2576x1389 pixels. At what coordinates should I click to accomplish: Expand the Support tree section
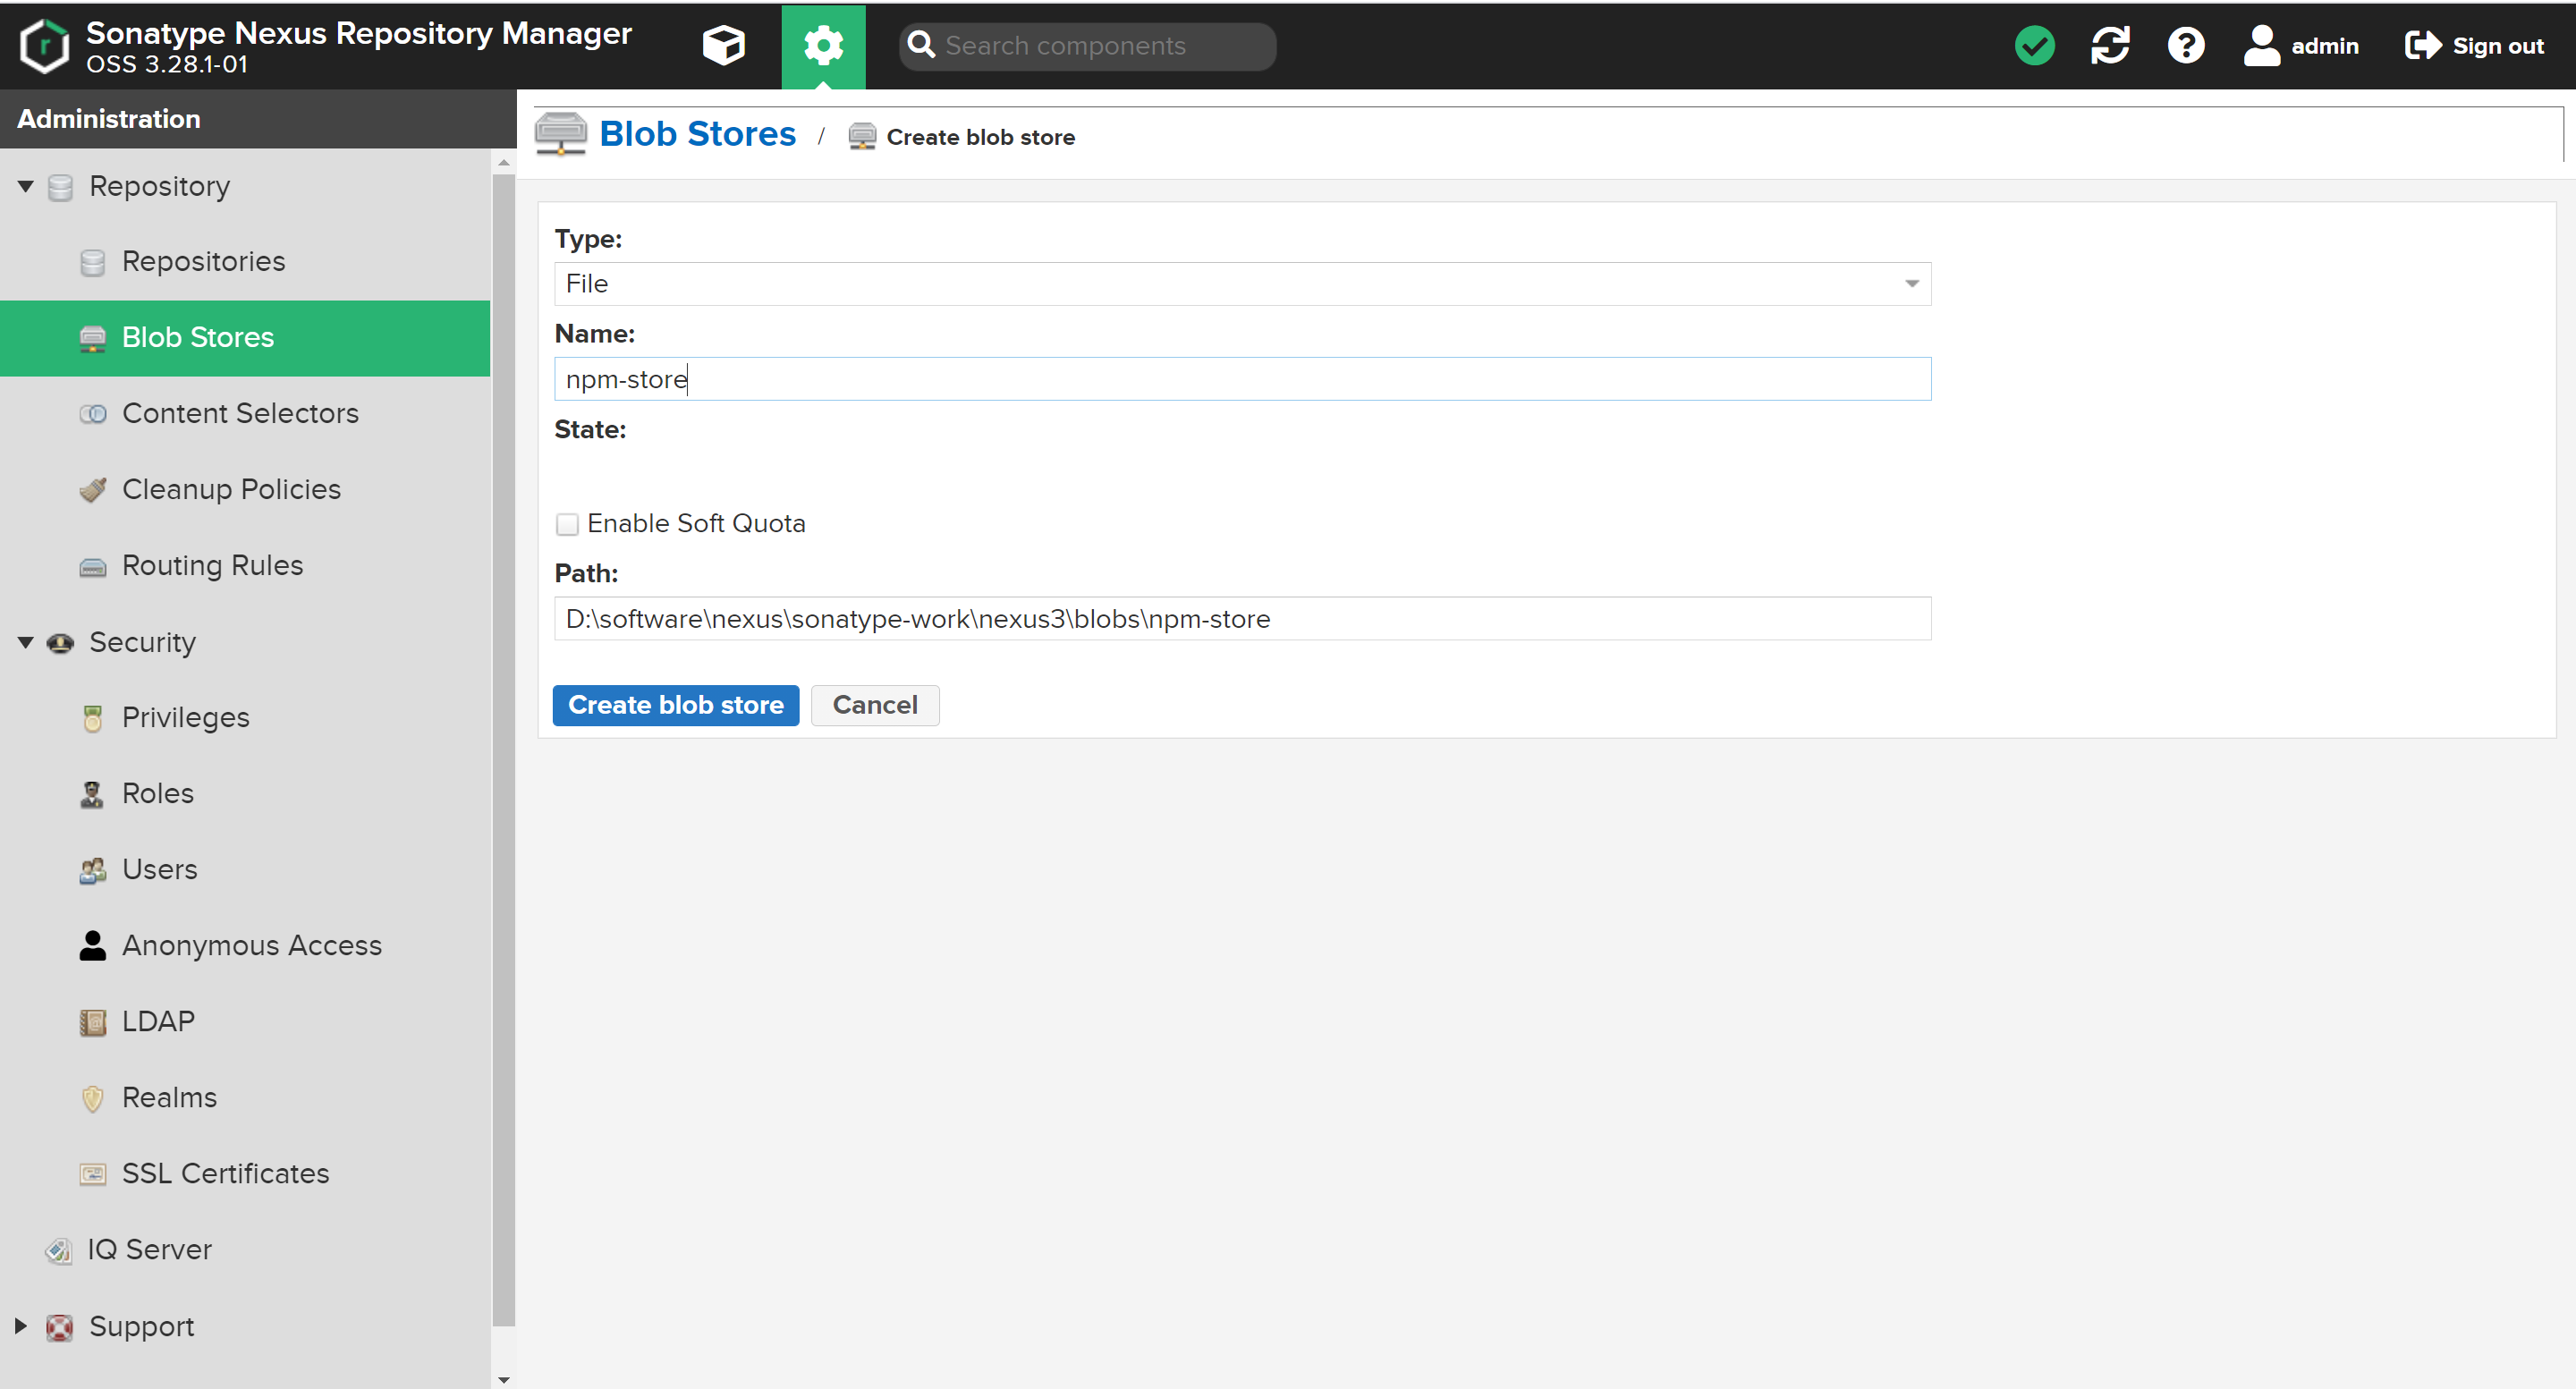pos(21,1326)
